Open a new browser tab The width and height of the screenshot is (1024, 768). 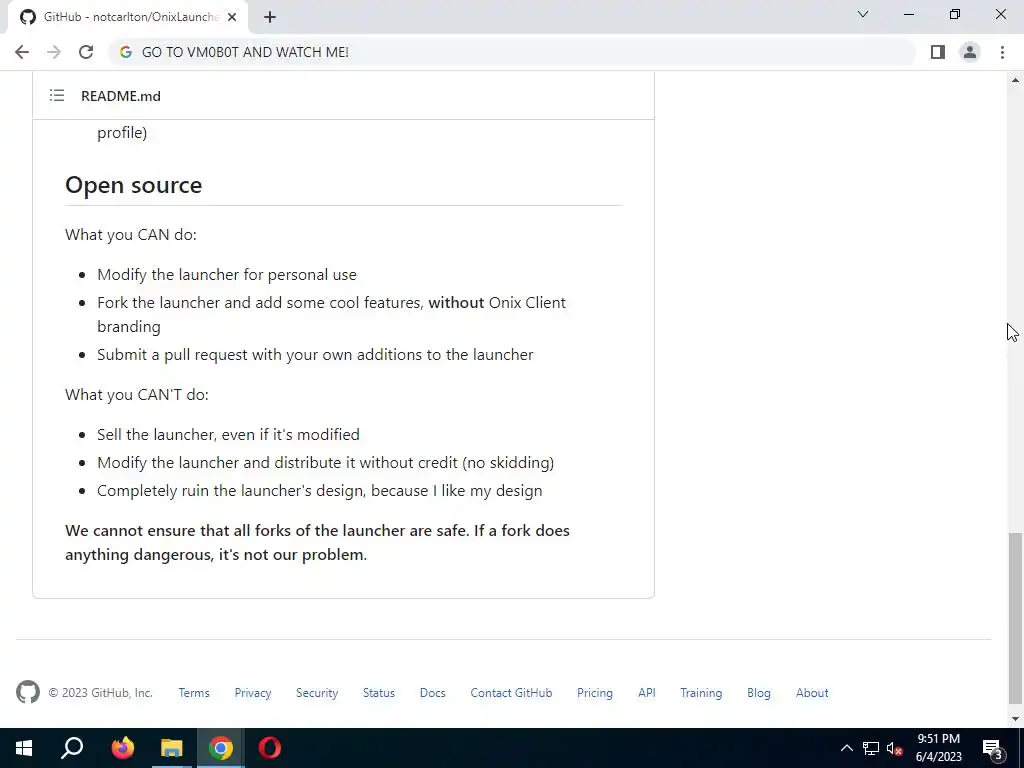(x=270, y=18)
